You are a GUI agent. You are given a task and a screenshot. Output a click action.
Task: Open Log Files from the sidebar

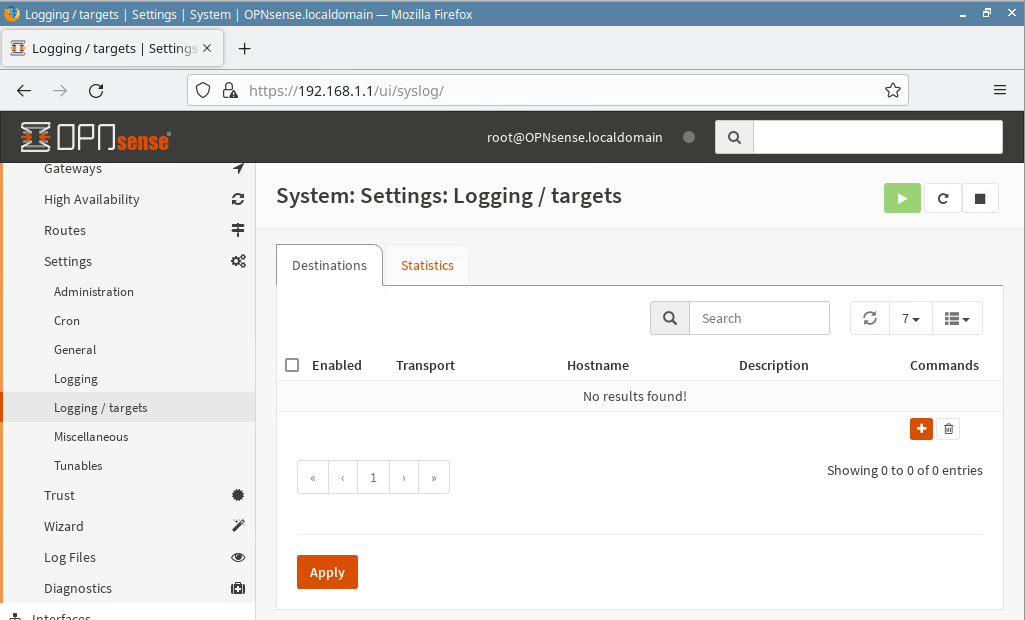tap(70, 557)
